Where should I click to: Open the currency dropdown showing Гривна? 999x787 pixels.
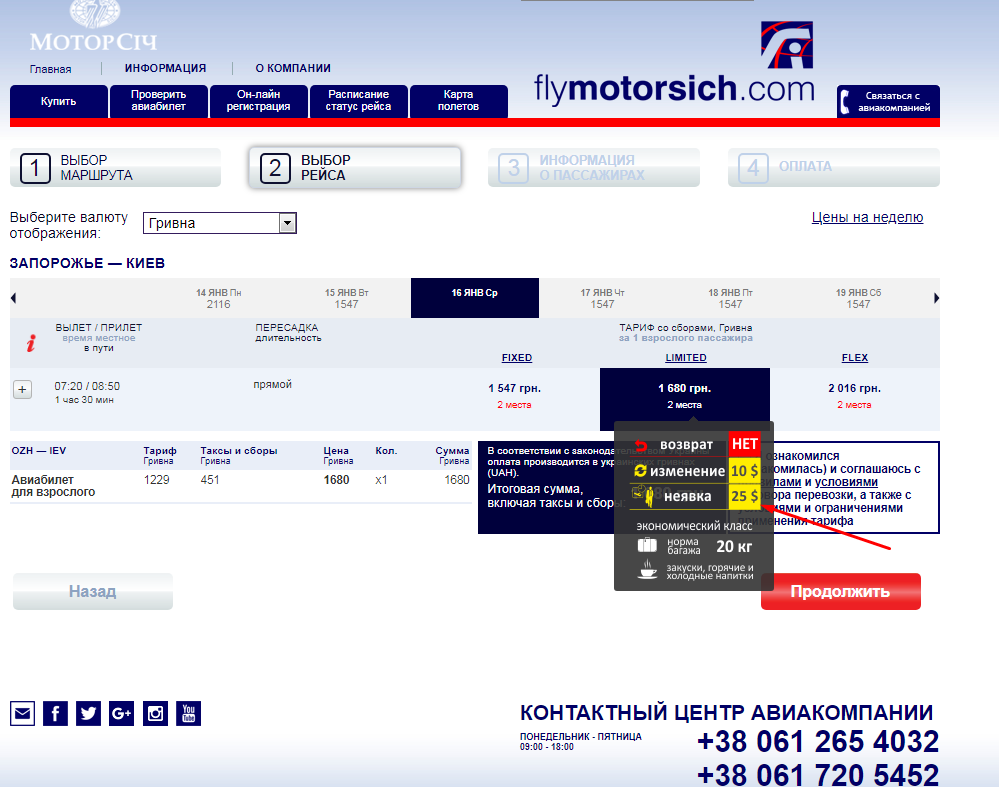[220, 223]
